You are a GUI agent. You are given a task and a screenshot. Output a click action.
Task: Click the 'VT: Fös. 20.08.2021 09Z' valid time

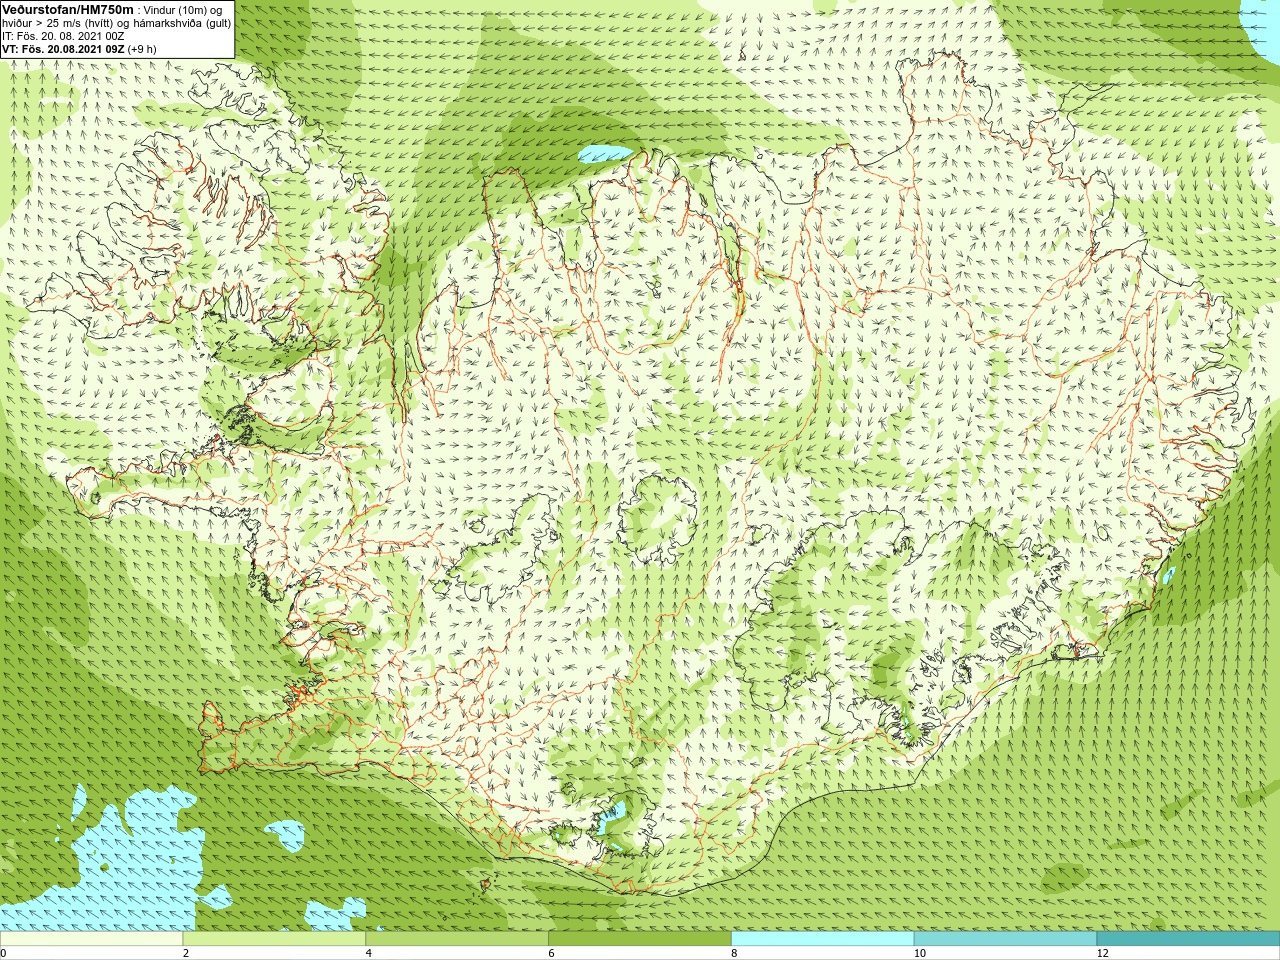[63, 49]
